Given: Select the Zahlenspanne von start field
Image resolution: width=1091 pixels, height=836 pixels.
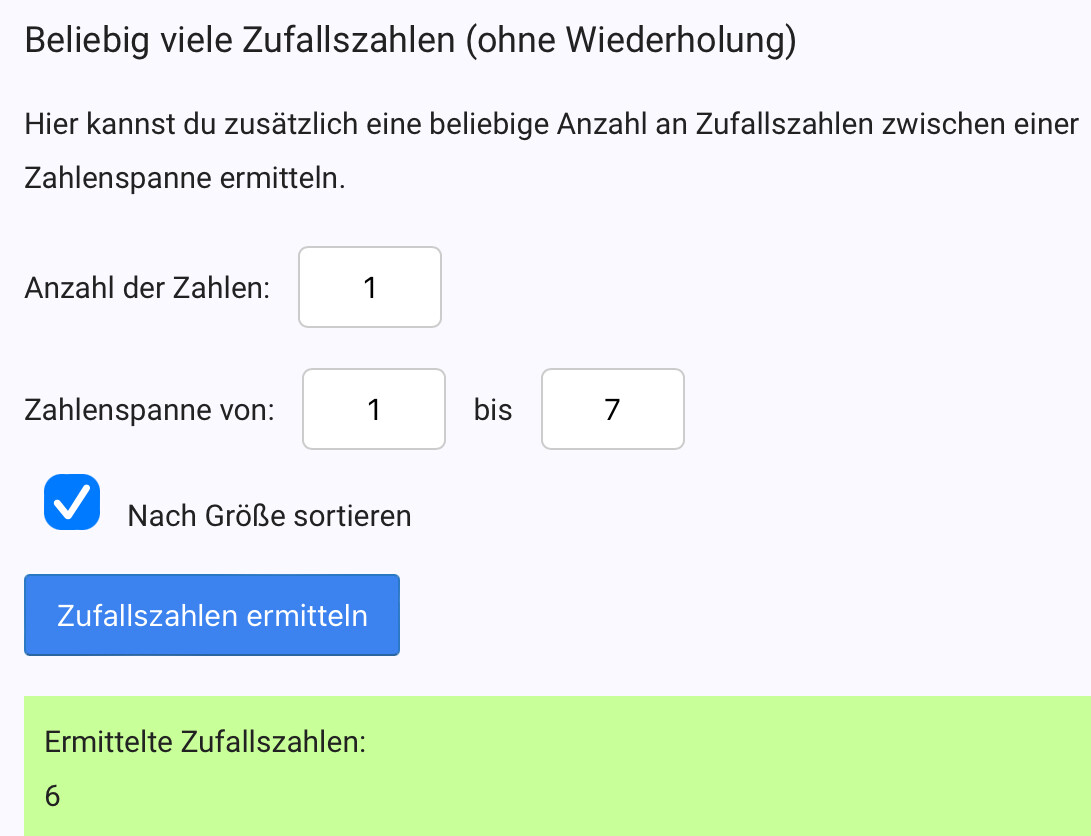Looking at the screenshot, I should 374,409.
